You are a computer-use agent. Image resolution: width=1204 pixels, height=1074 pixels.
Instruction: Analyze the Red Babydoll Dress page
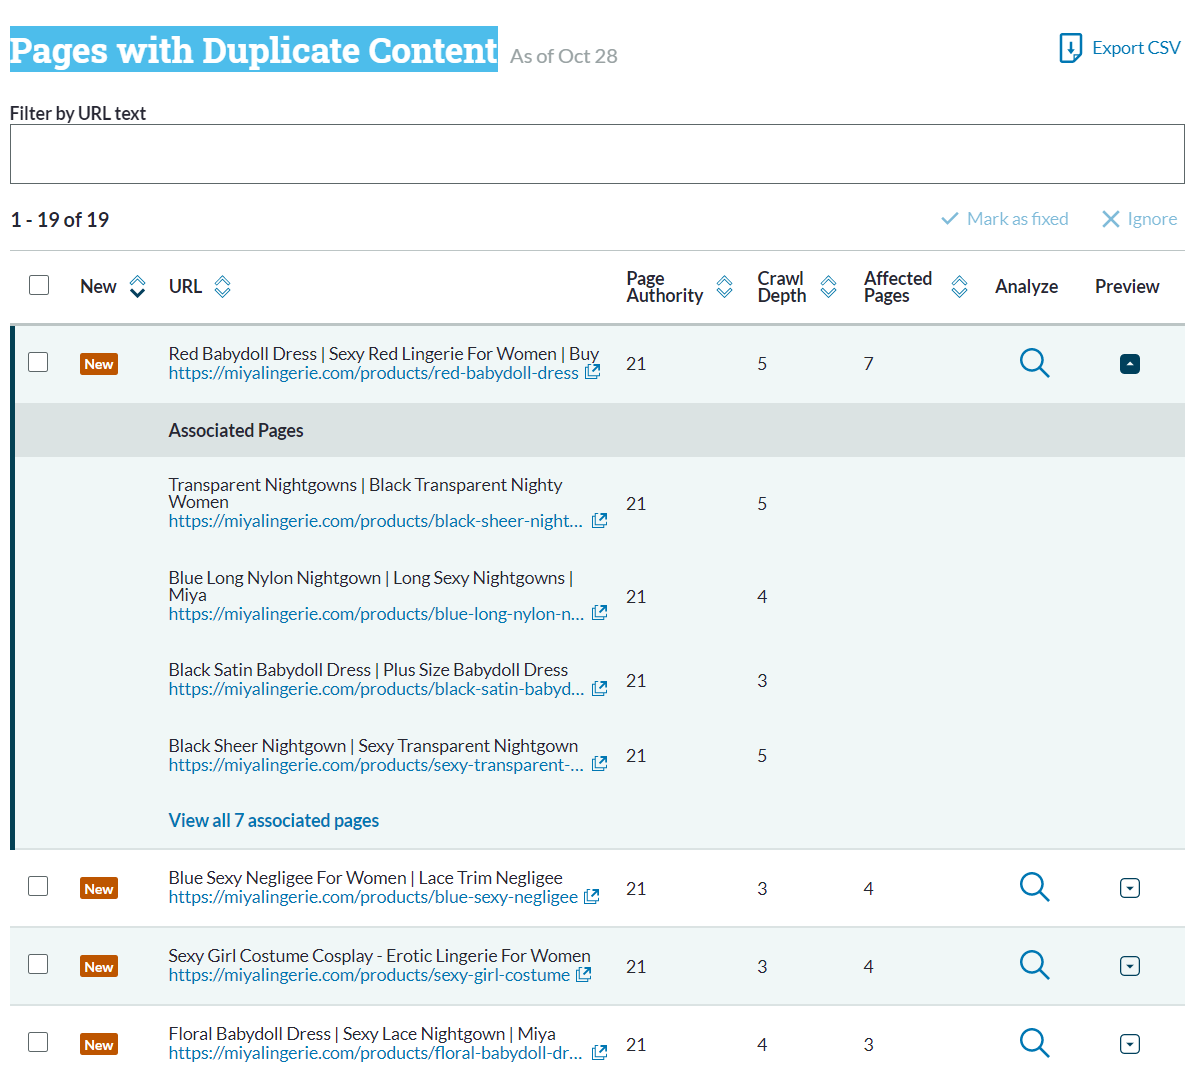(1034, 363)
